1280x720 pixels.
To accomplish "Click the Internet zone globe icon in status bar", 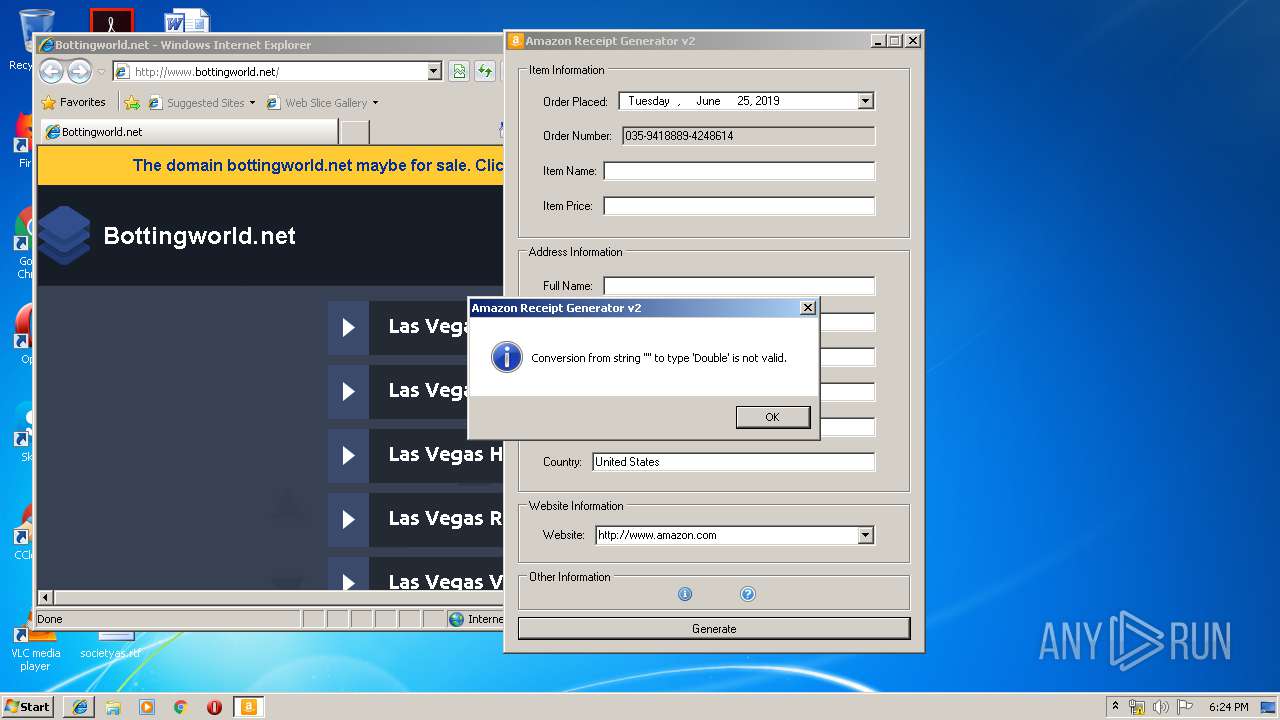I will click(457, 619).
